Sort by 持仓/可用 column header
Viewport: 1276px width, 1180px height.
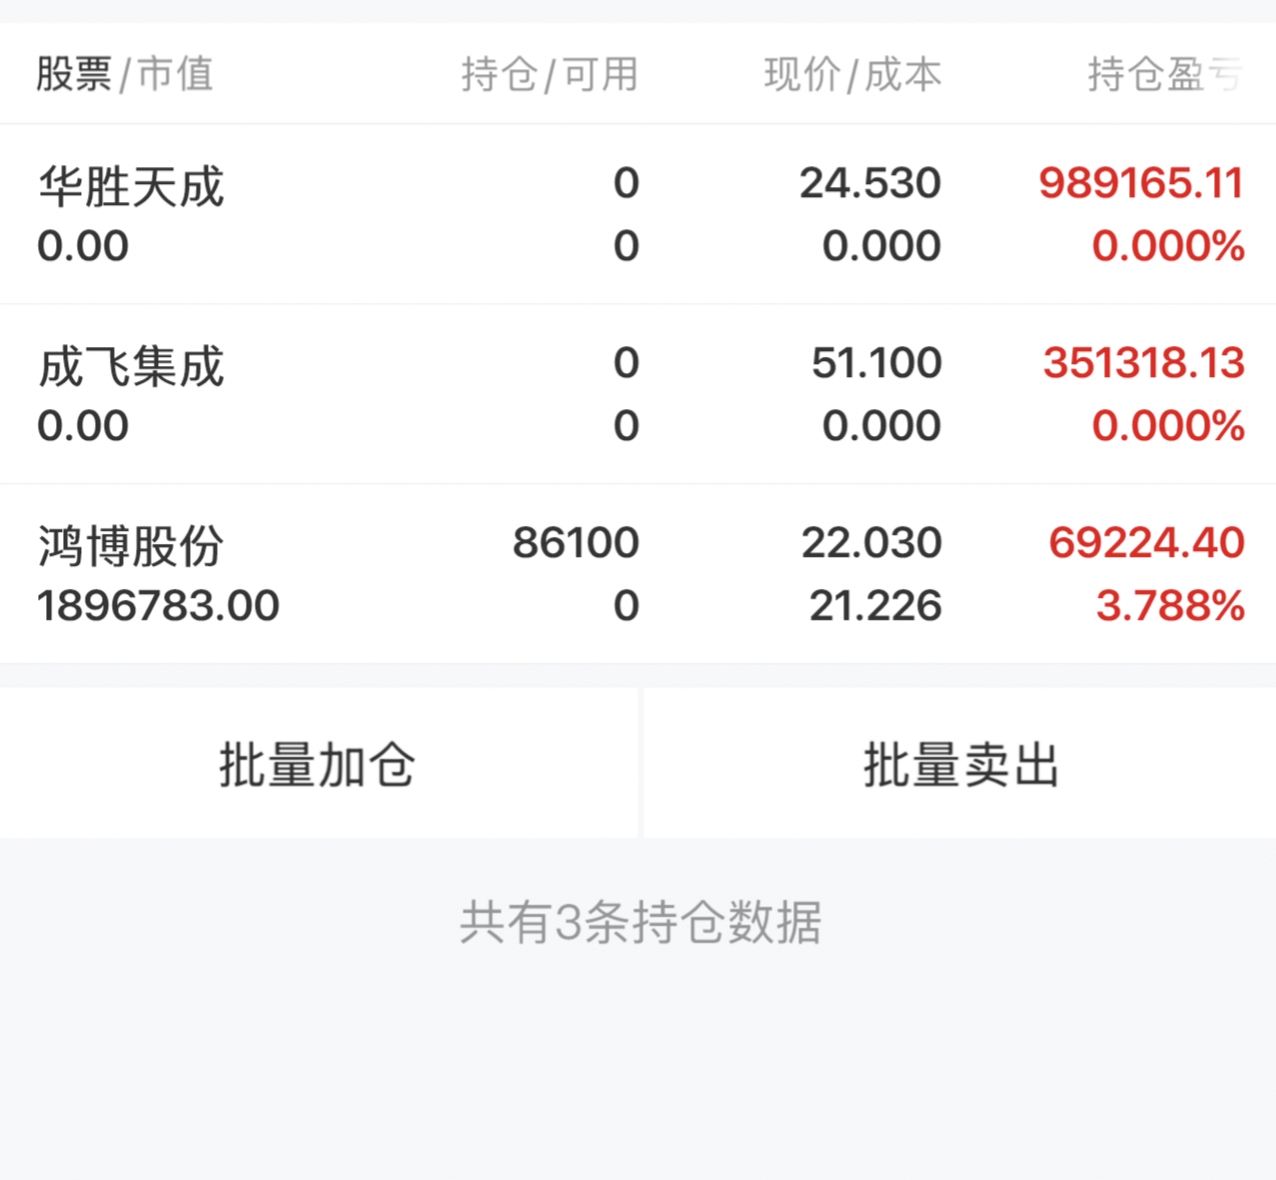click(x=549, y=74)
